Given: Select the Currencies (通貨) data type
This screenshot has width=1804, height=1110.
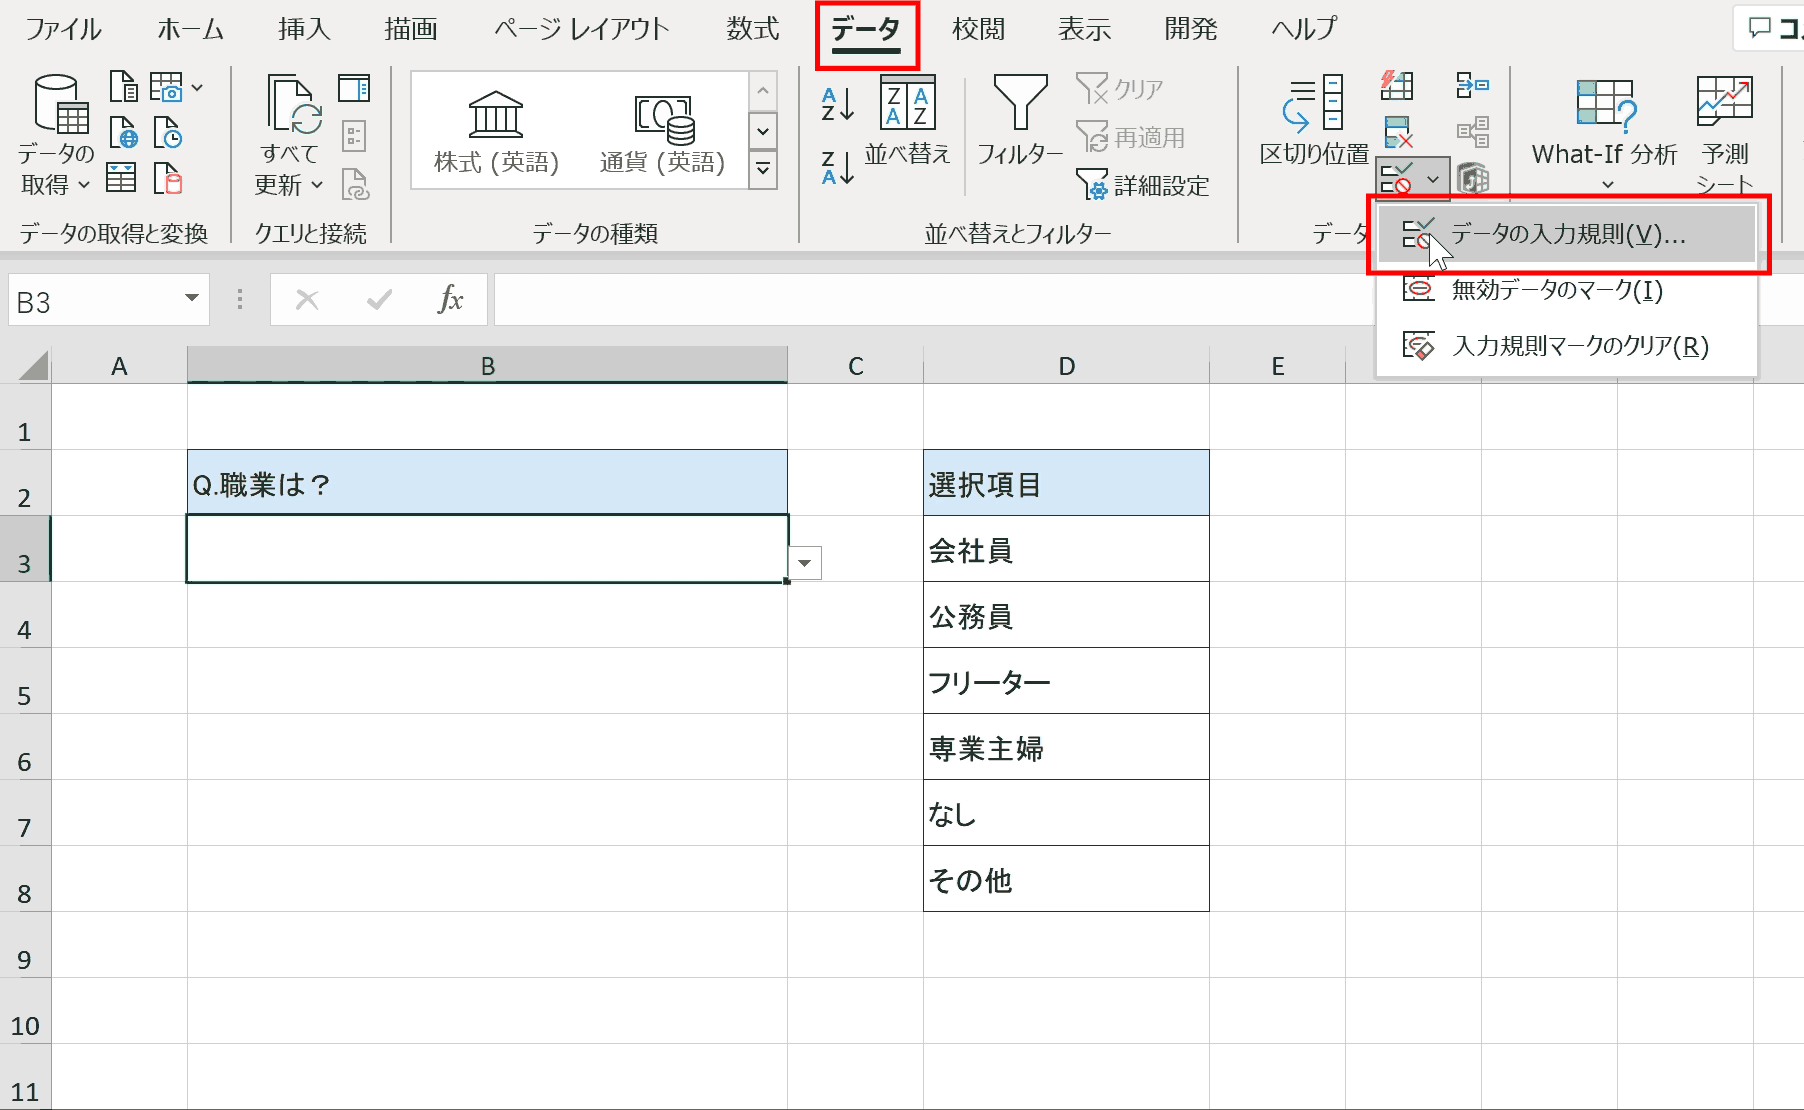Looking at the screenshot, I should 662,131.
